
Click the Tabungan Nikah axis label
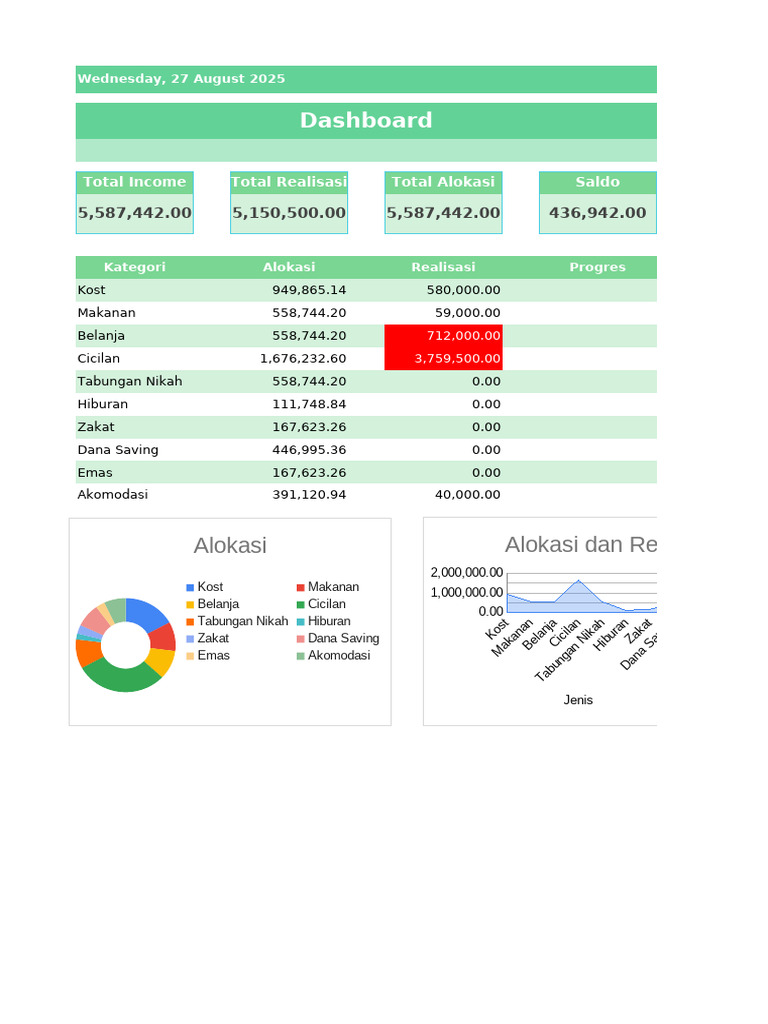pos(569,650)
